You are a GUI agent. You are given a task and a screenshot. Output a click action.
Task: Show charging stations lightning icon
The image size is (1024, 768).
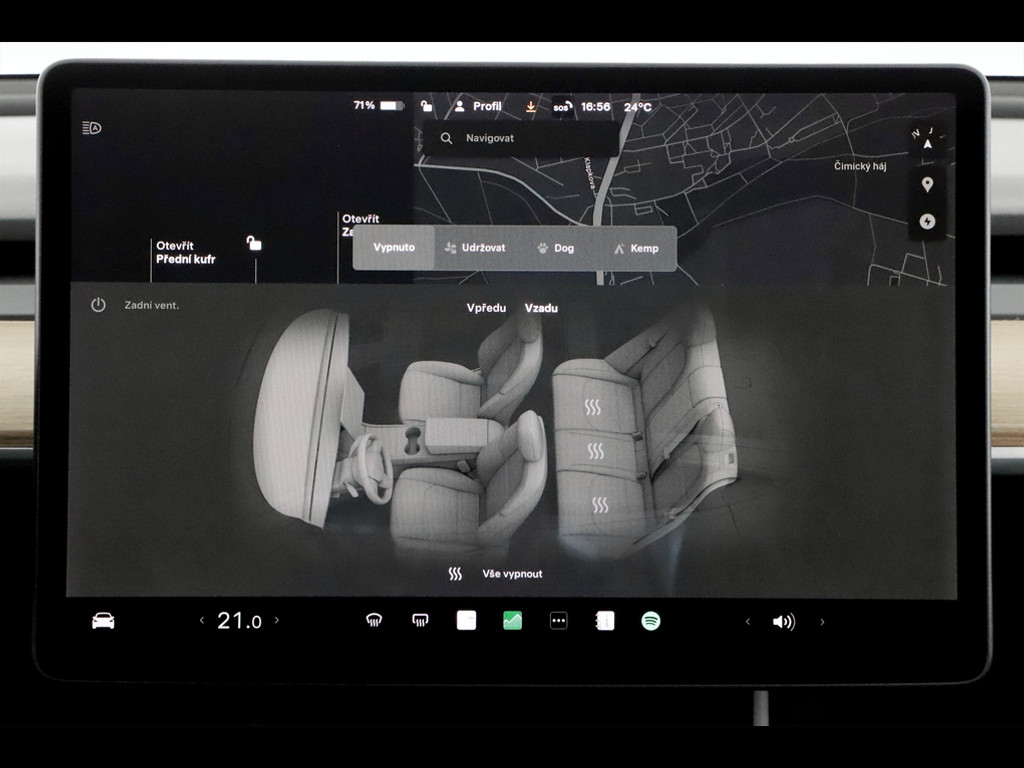927,221
